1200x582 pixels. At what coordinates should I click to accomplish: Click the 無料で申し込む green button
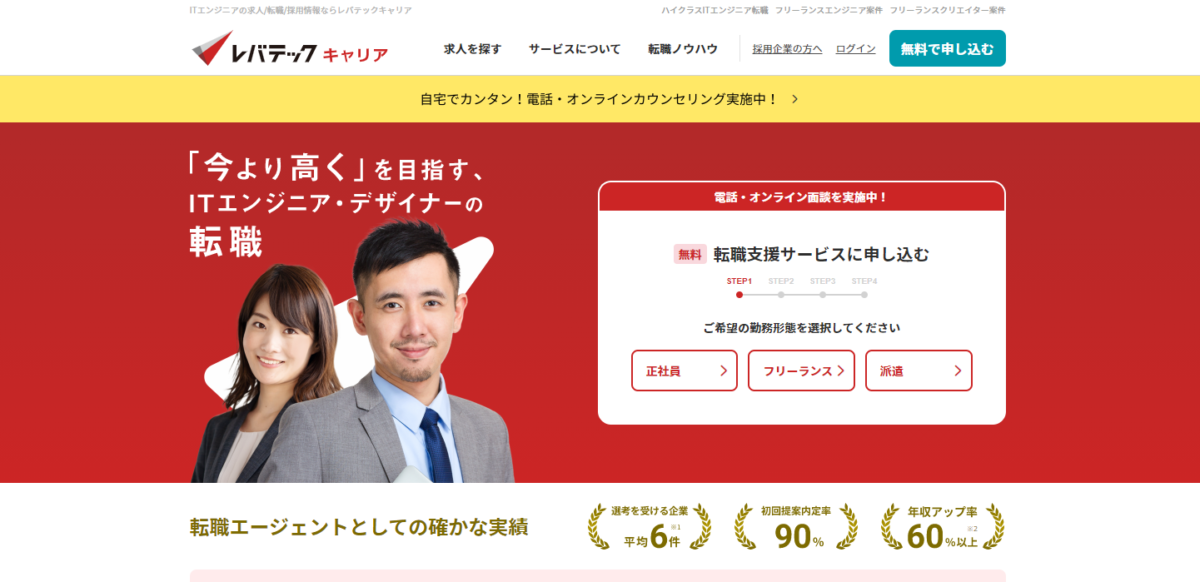click(947, 47)
